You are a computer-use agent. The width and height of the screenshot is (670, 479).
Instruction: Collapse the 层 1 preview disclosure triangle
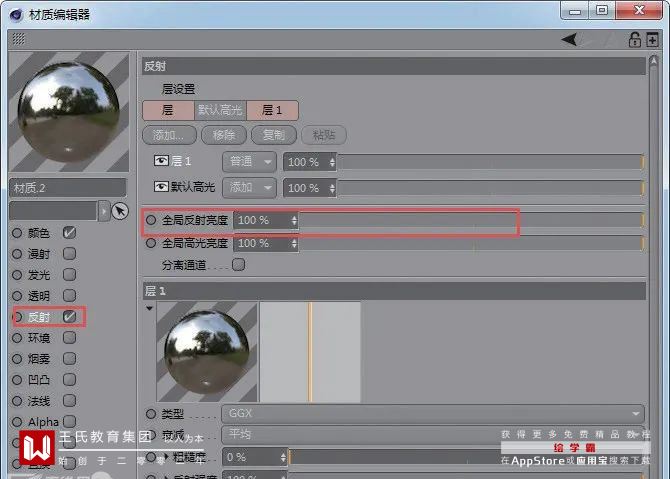[149, 308]
